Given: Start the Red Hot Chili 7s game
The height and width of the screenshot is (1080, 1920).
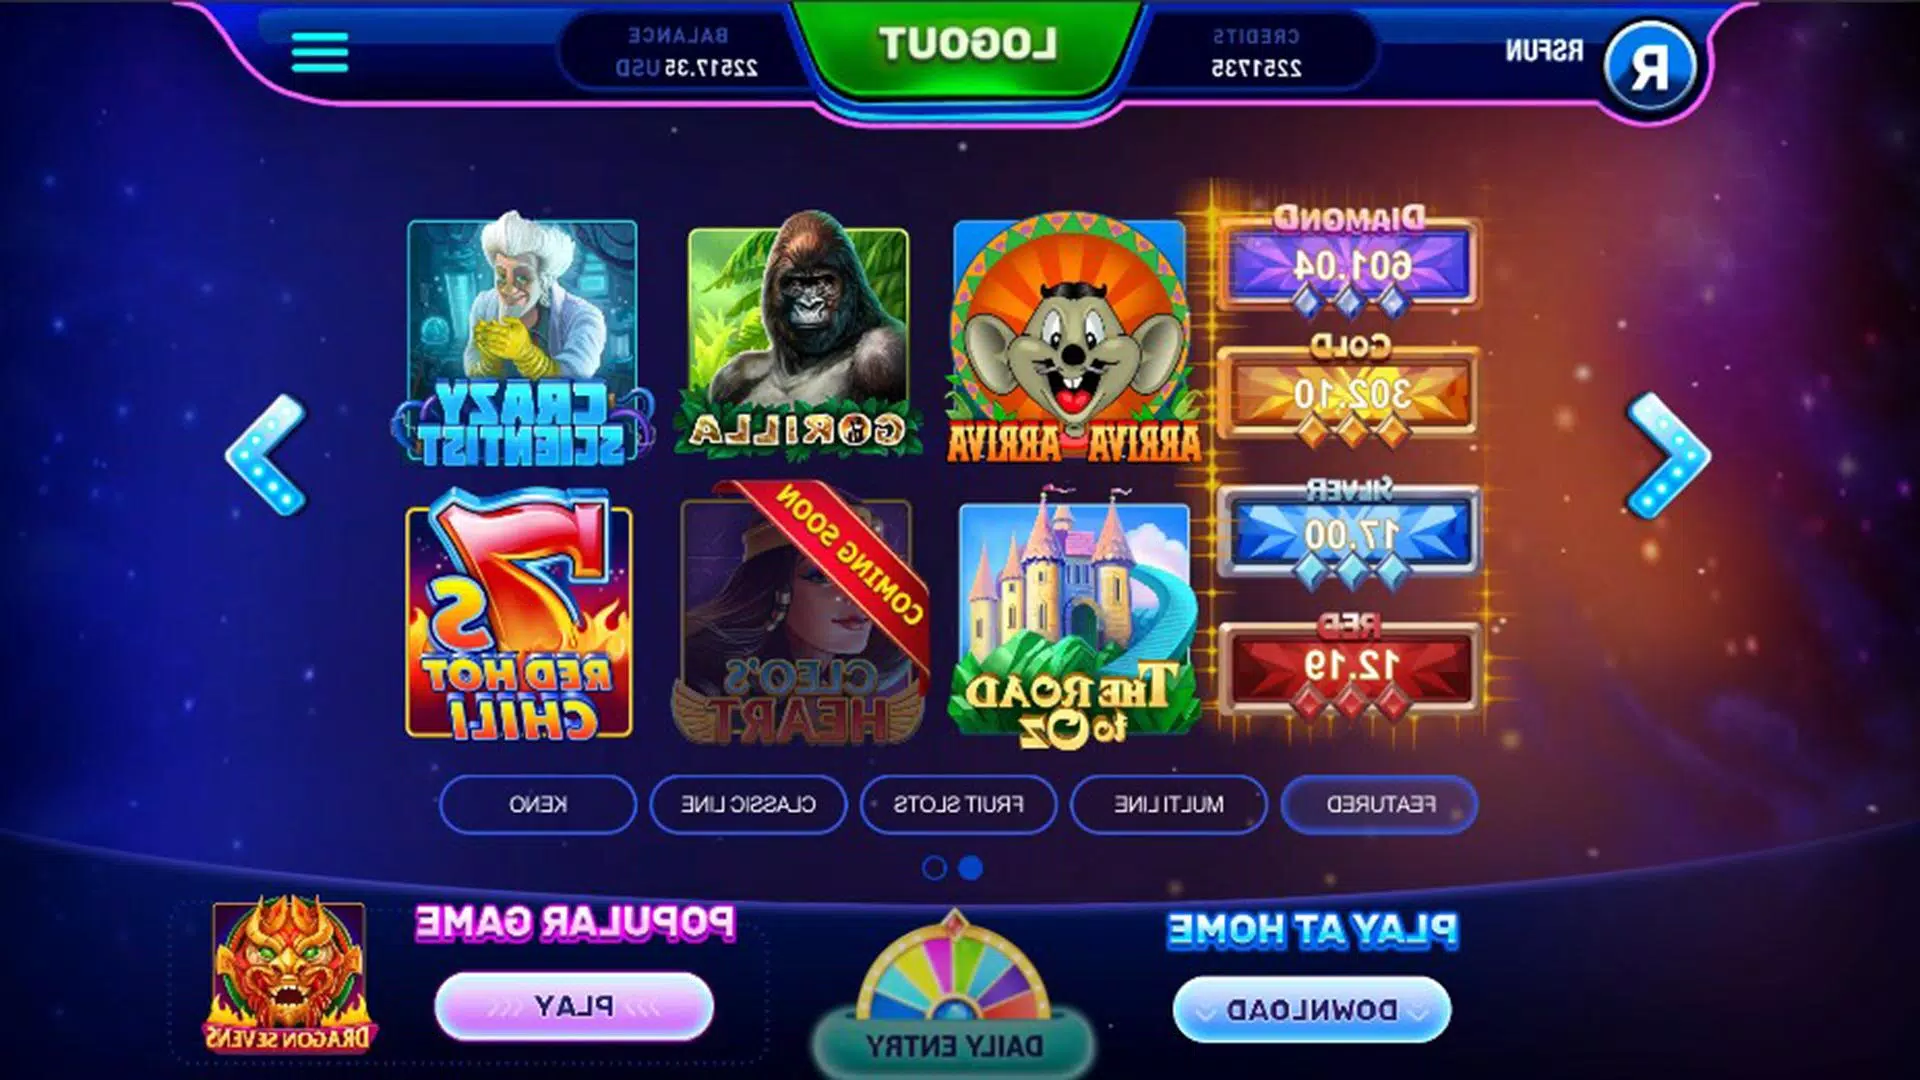Looking at the screenshot, I should [518, 616].
